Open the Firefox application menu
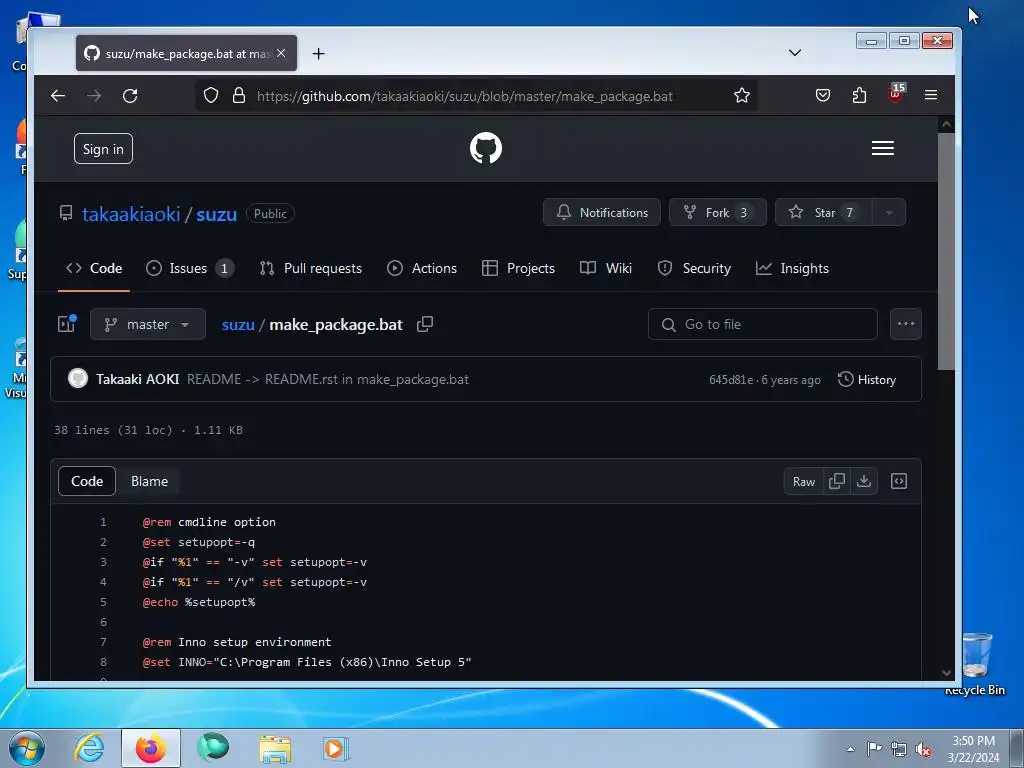This screenshot has width=1024, height=768. coord(931,96)
